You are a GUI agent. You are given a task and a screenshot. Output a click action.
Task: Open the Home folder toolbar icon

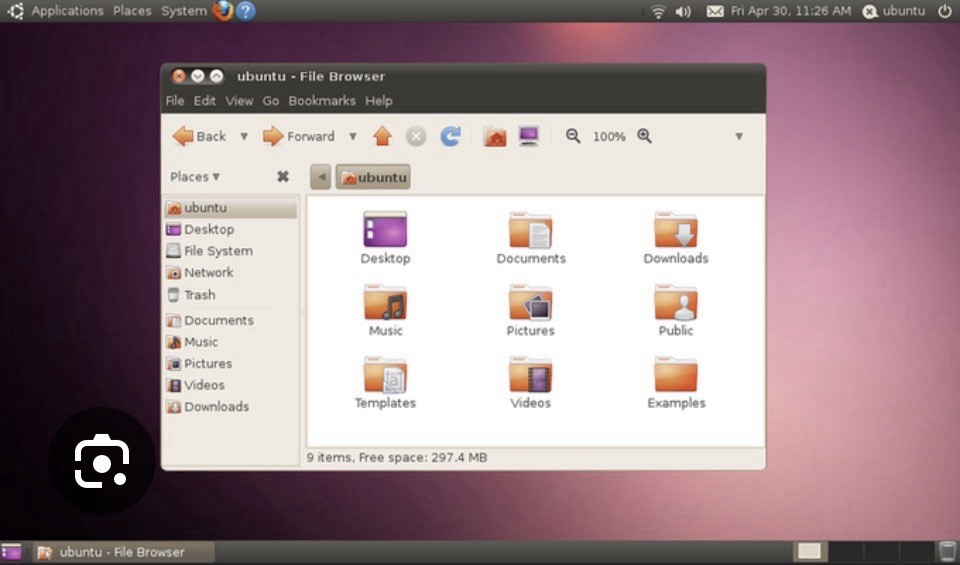pyautogui.click(x=495, y=136)
